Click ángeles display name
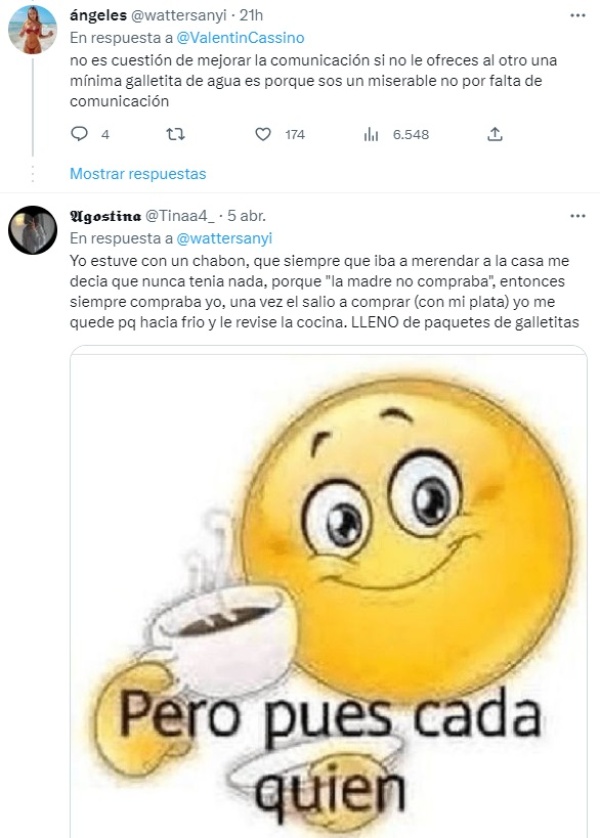 point(98,15)
